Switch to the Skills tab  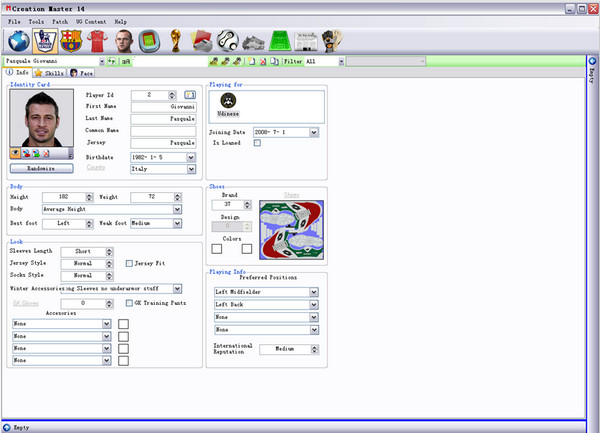[x=50, y=73]
